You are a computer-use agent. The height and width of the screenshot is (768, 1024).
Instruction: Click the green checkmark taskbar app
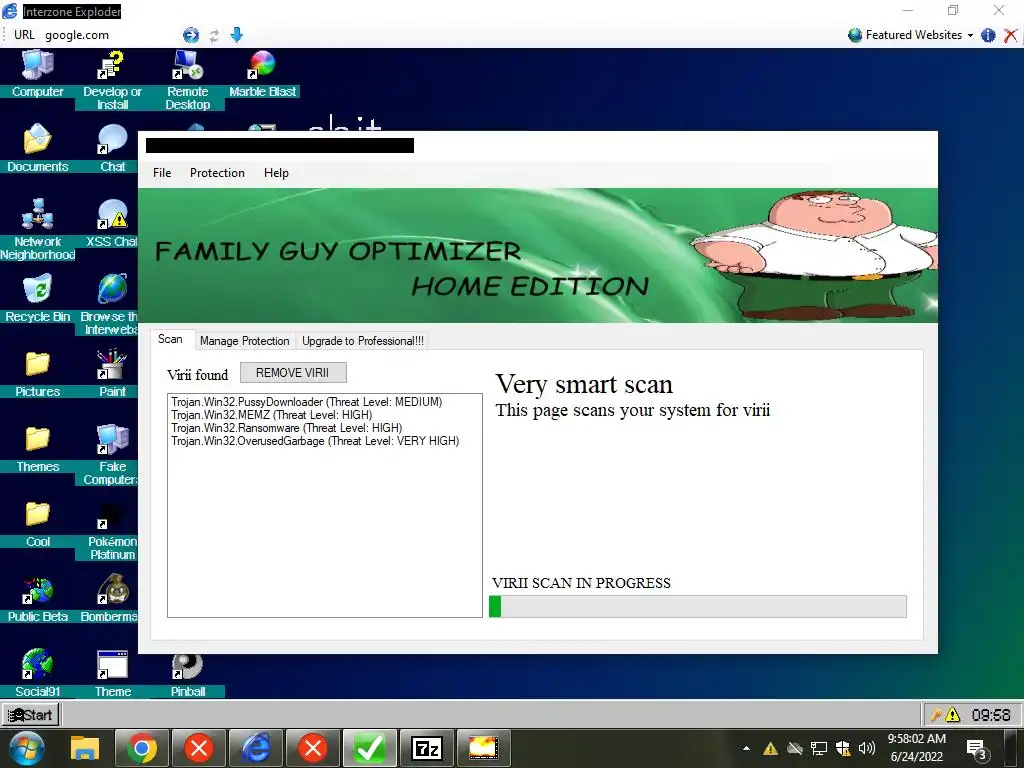coord(370,748)
